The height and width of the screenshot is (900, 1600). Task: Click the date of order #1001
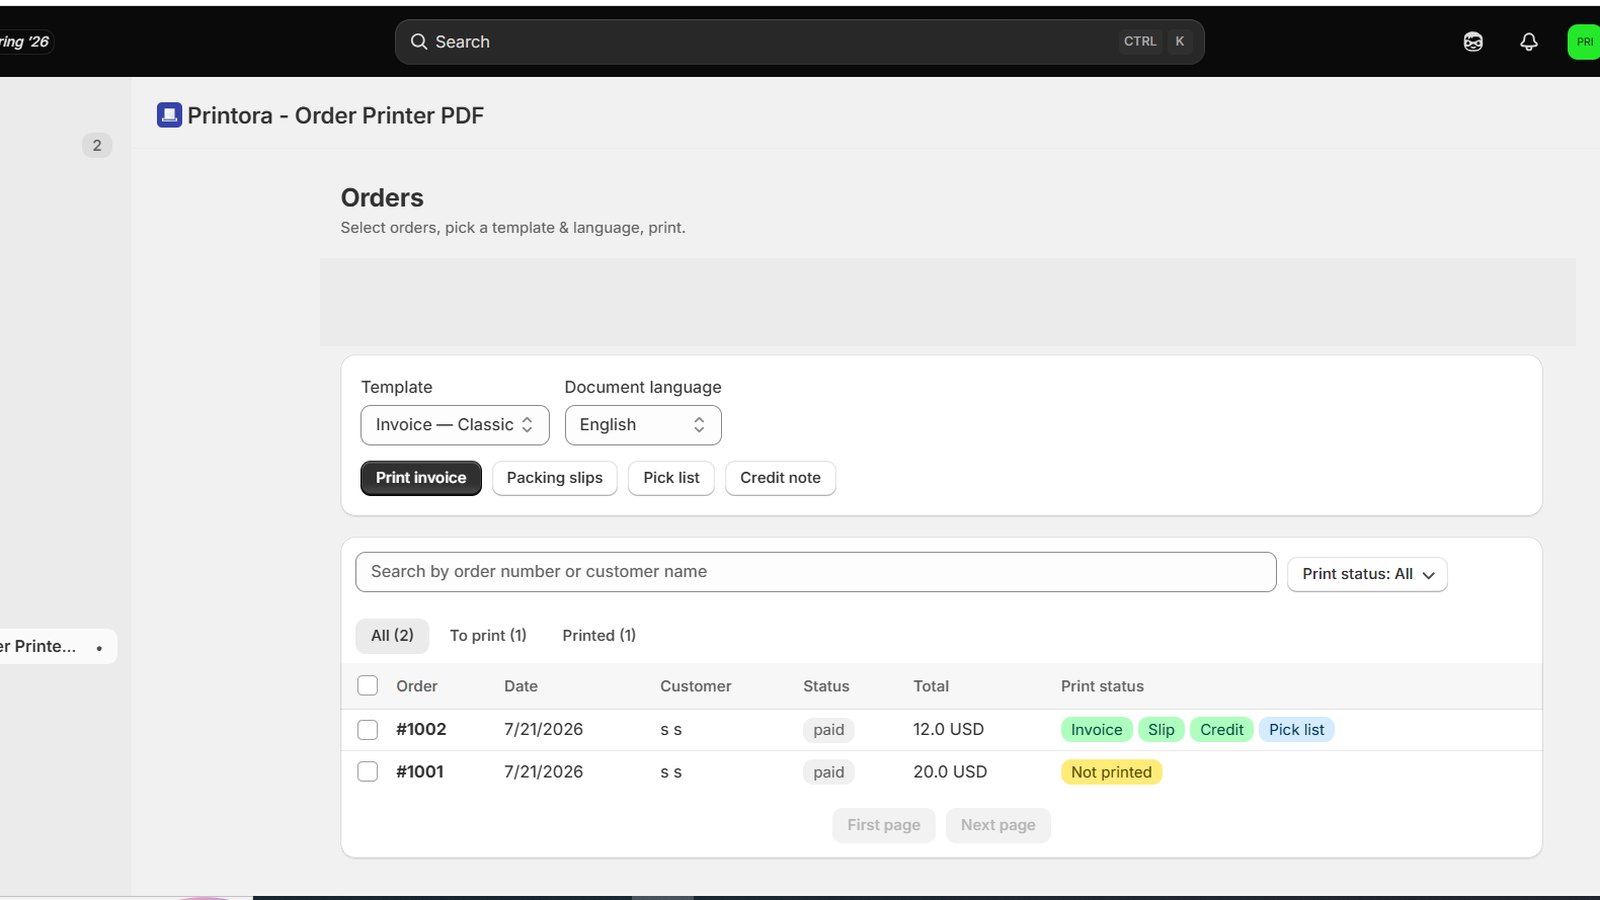[x=544, y=772]
